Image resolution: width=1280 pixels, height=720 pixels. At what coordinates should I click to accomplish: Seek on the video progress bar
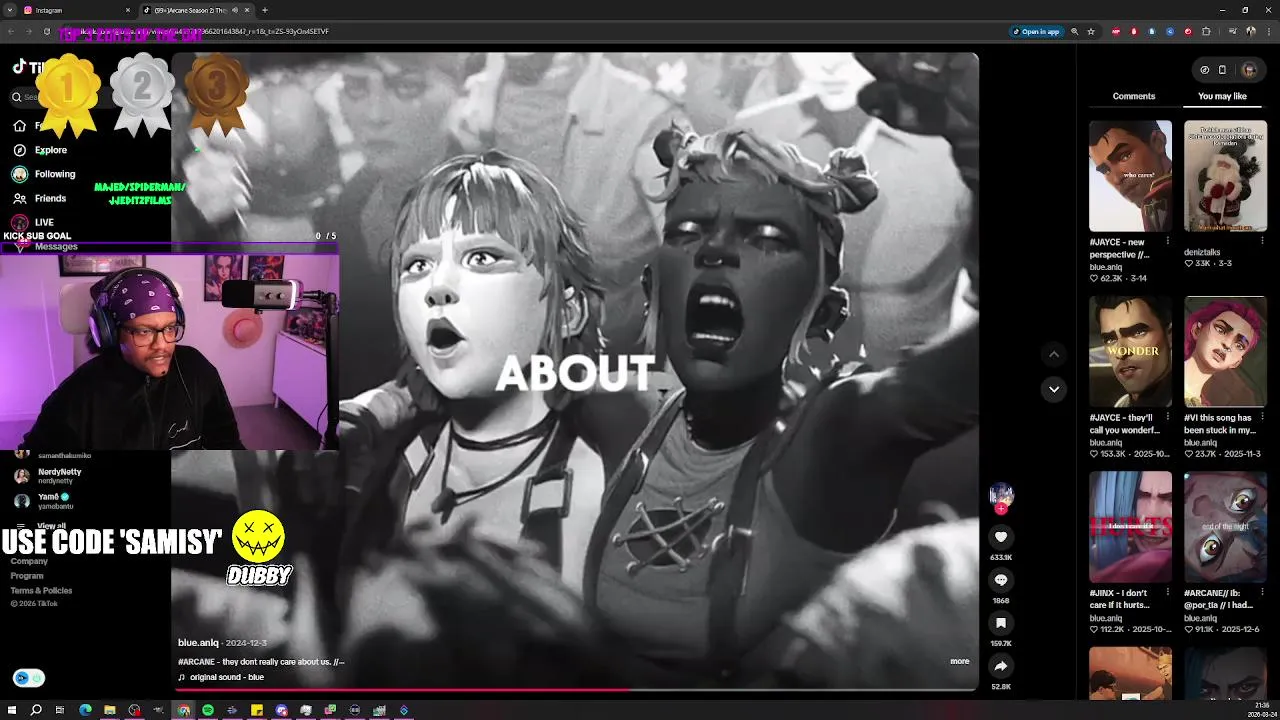[x=575, y=689]
